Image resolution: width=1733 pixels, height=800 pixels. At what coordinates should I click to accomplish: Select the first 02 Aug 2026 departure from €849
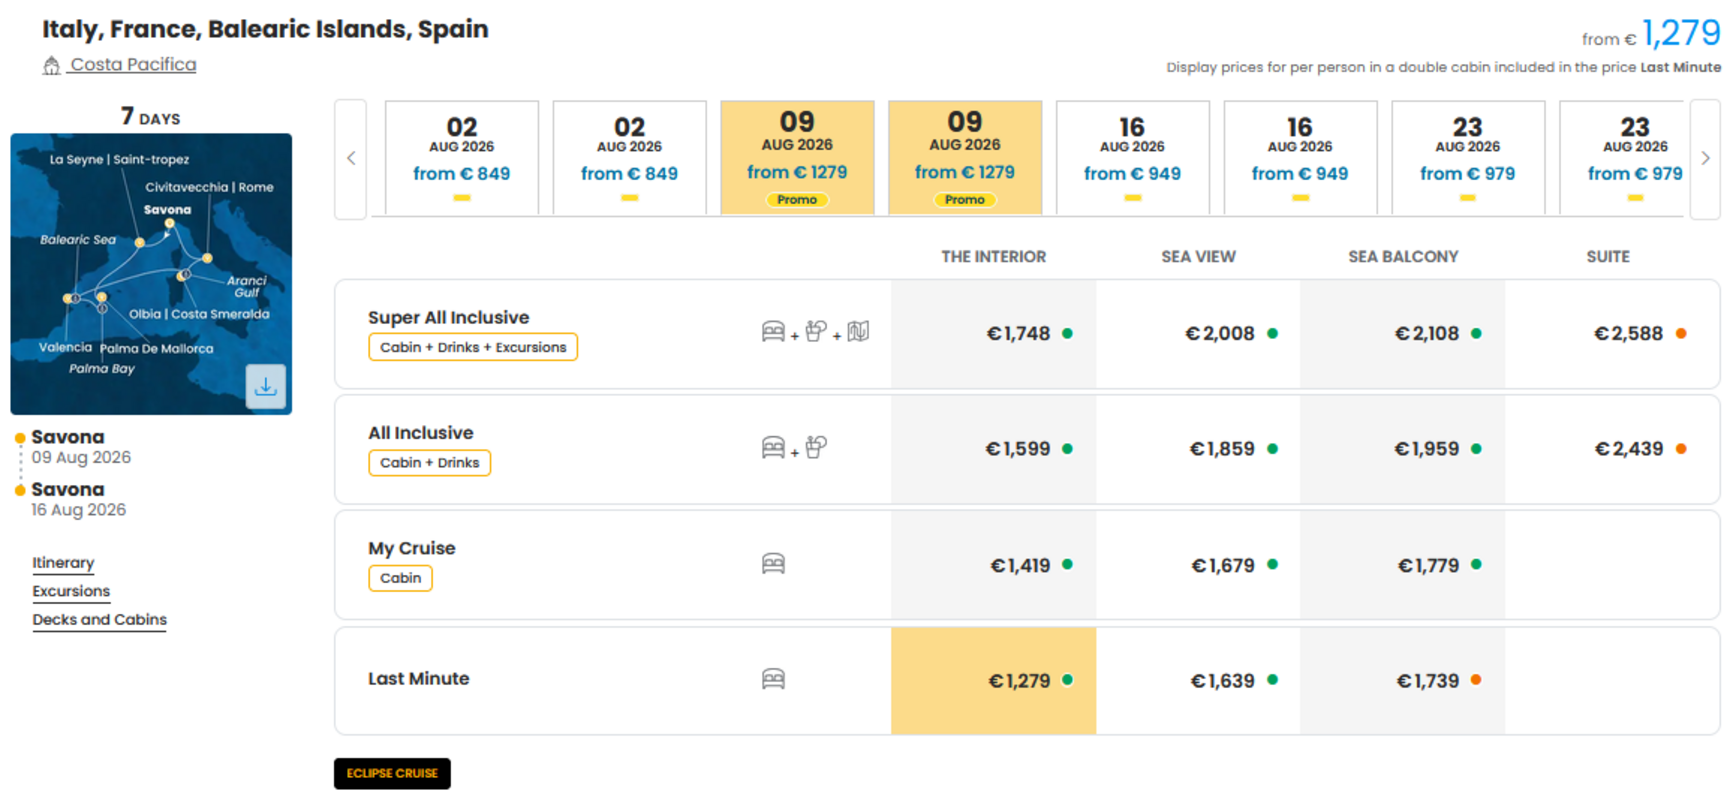462,158
